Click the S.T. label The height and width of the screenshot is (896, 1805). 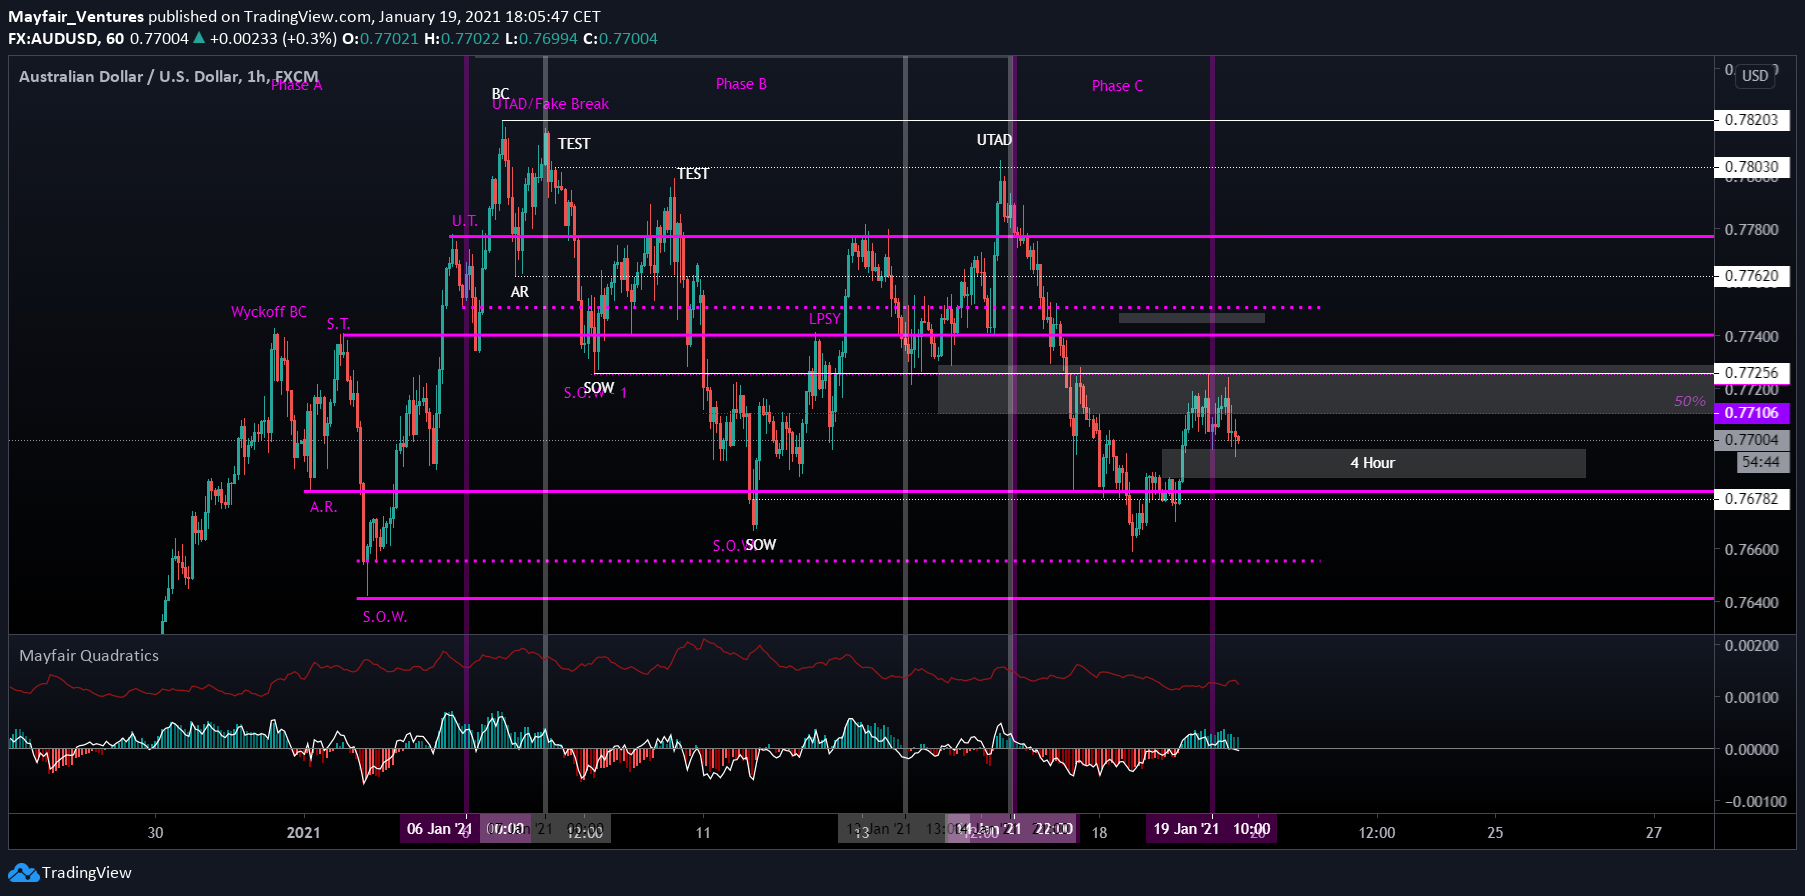338,324
